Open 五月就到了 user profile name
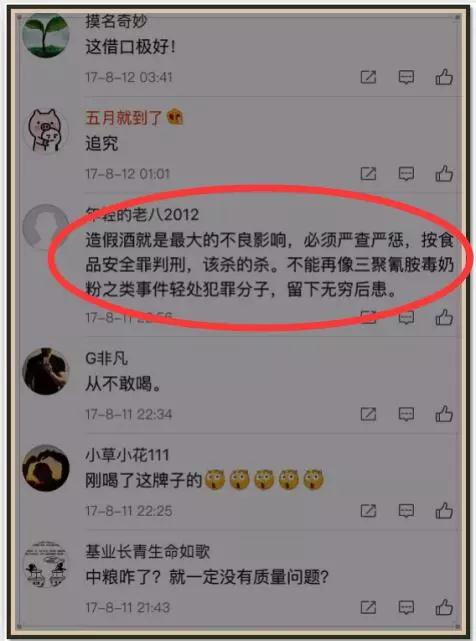This screenshot has width=476, height=641. 123,118
